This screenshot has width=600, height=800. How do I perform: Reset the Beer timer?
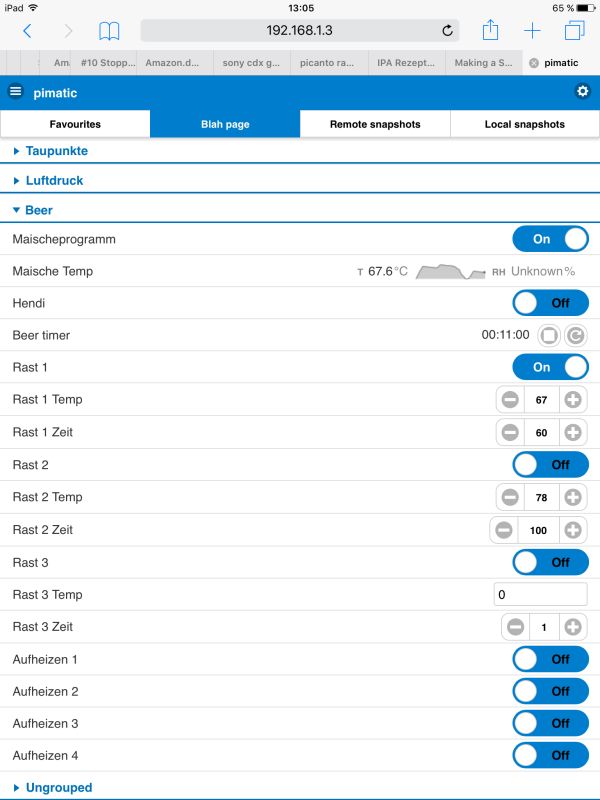tap(575, 335)
